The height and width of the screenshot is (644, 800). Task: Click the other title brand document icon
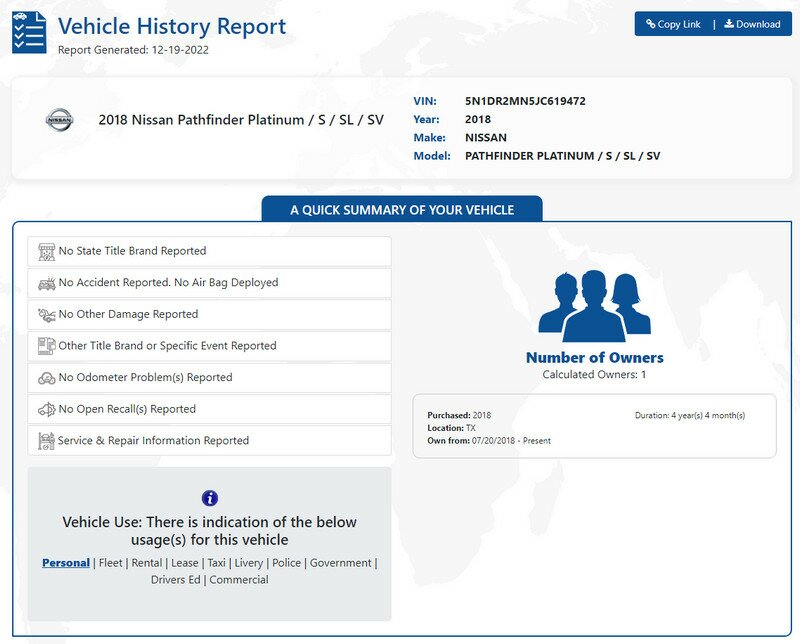[x=46, y=346]
